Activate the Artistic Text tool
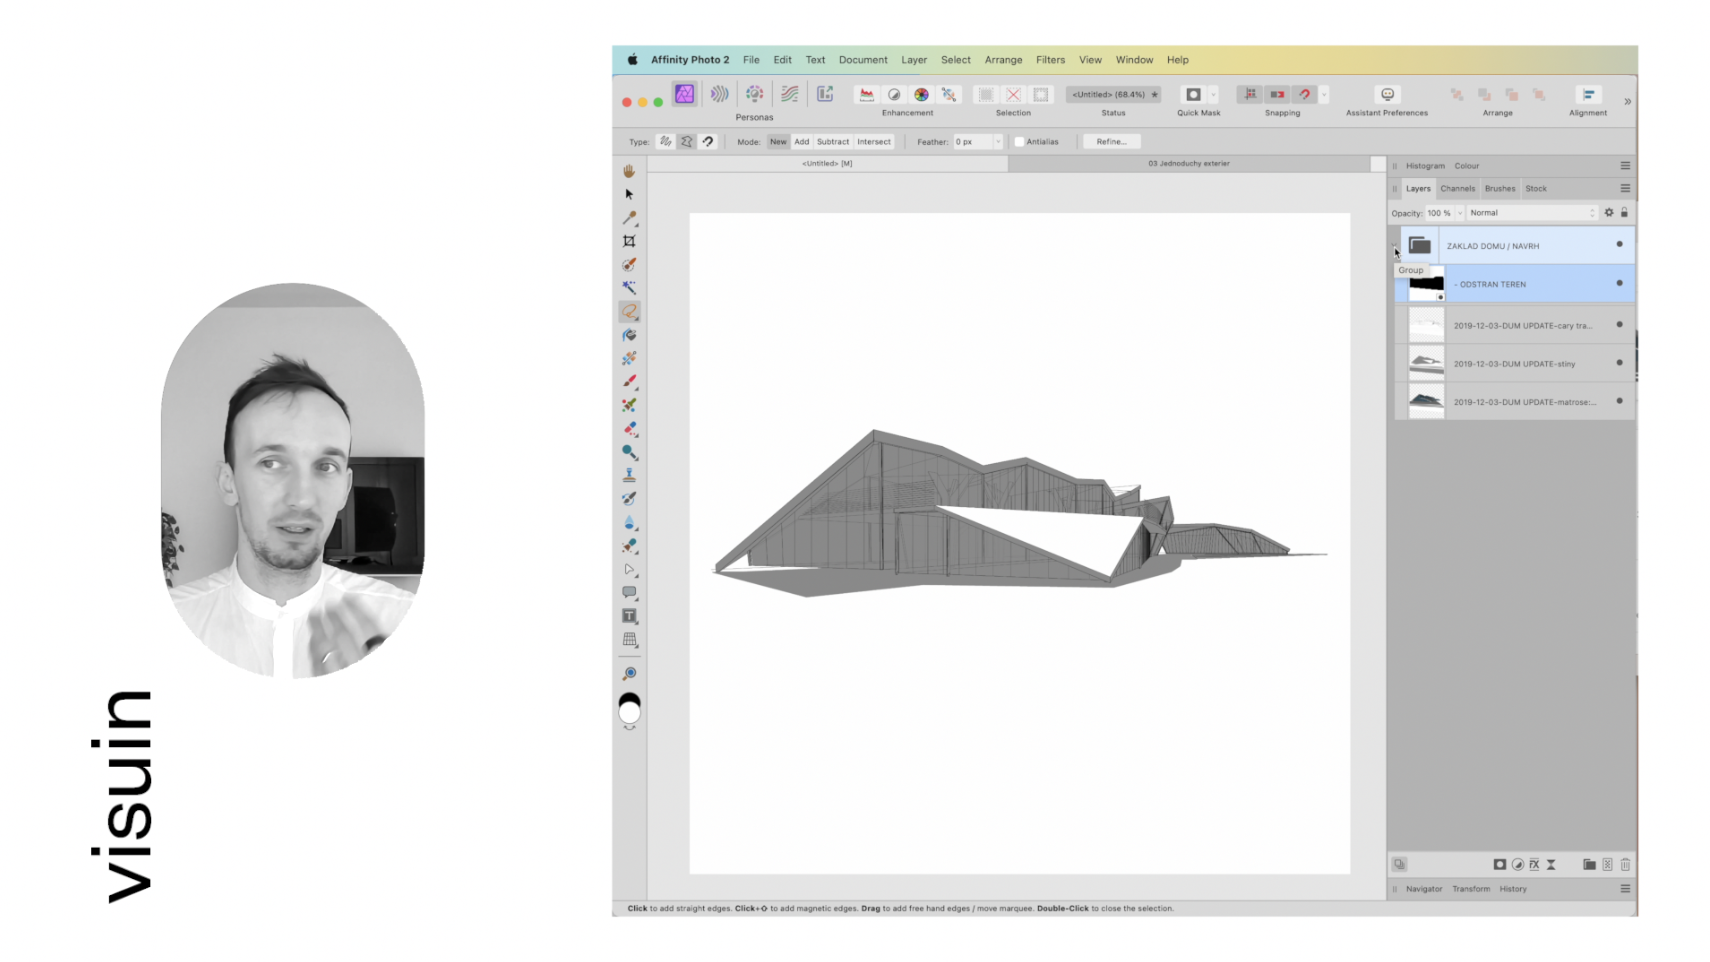 coord(629,616)
